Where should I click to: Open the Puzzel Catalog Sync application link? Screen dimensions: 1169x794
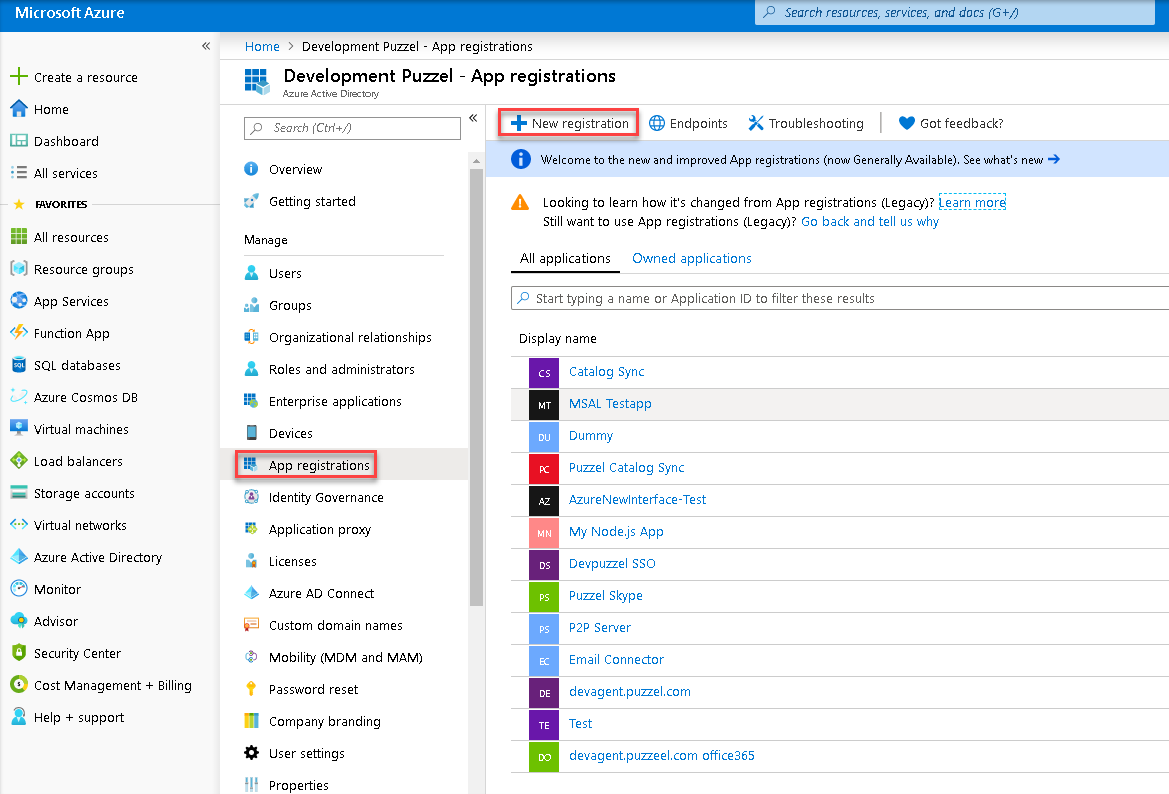coord(626,467)
